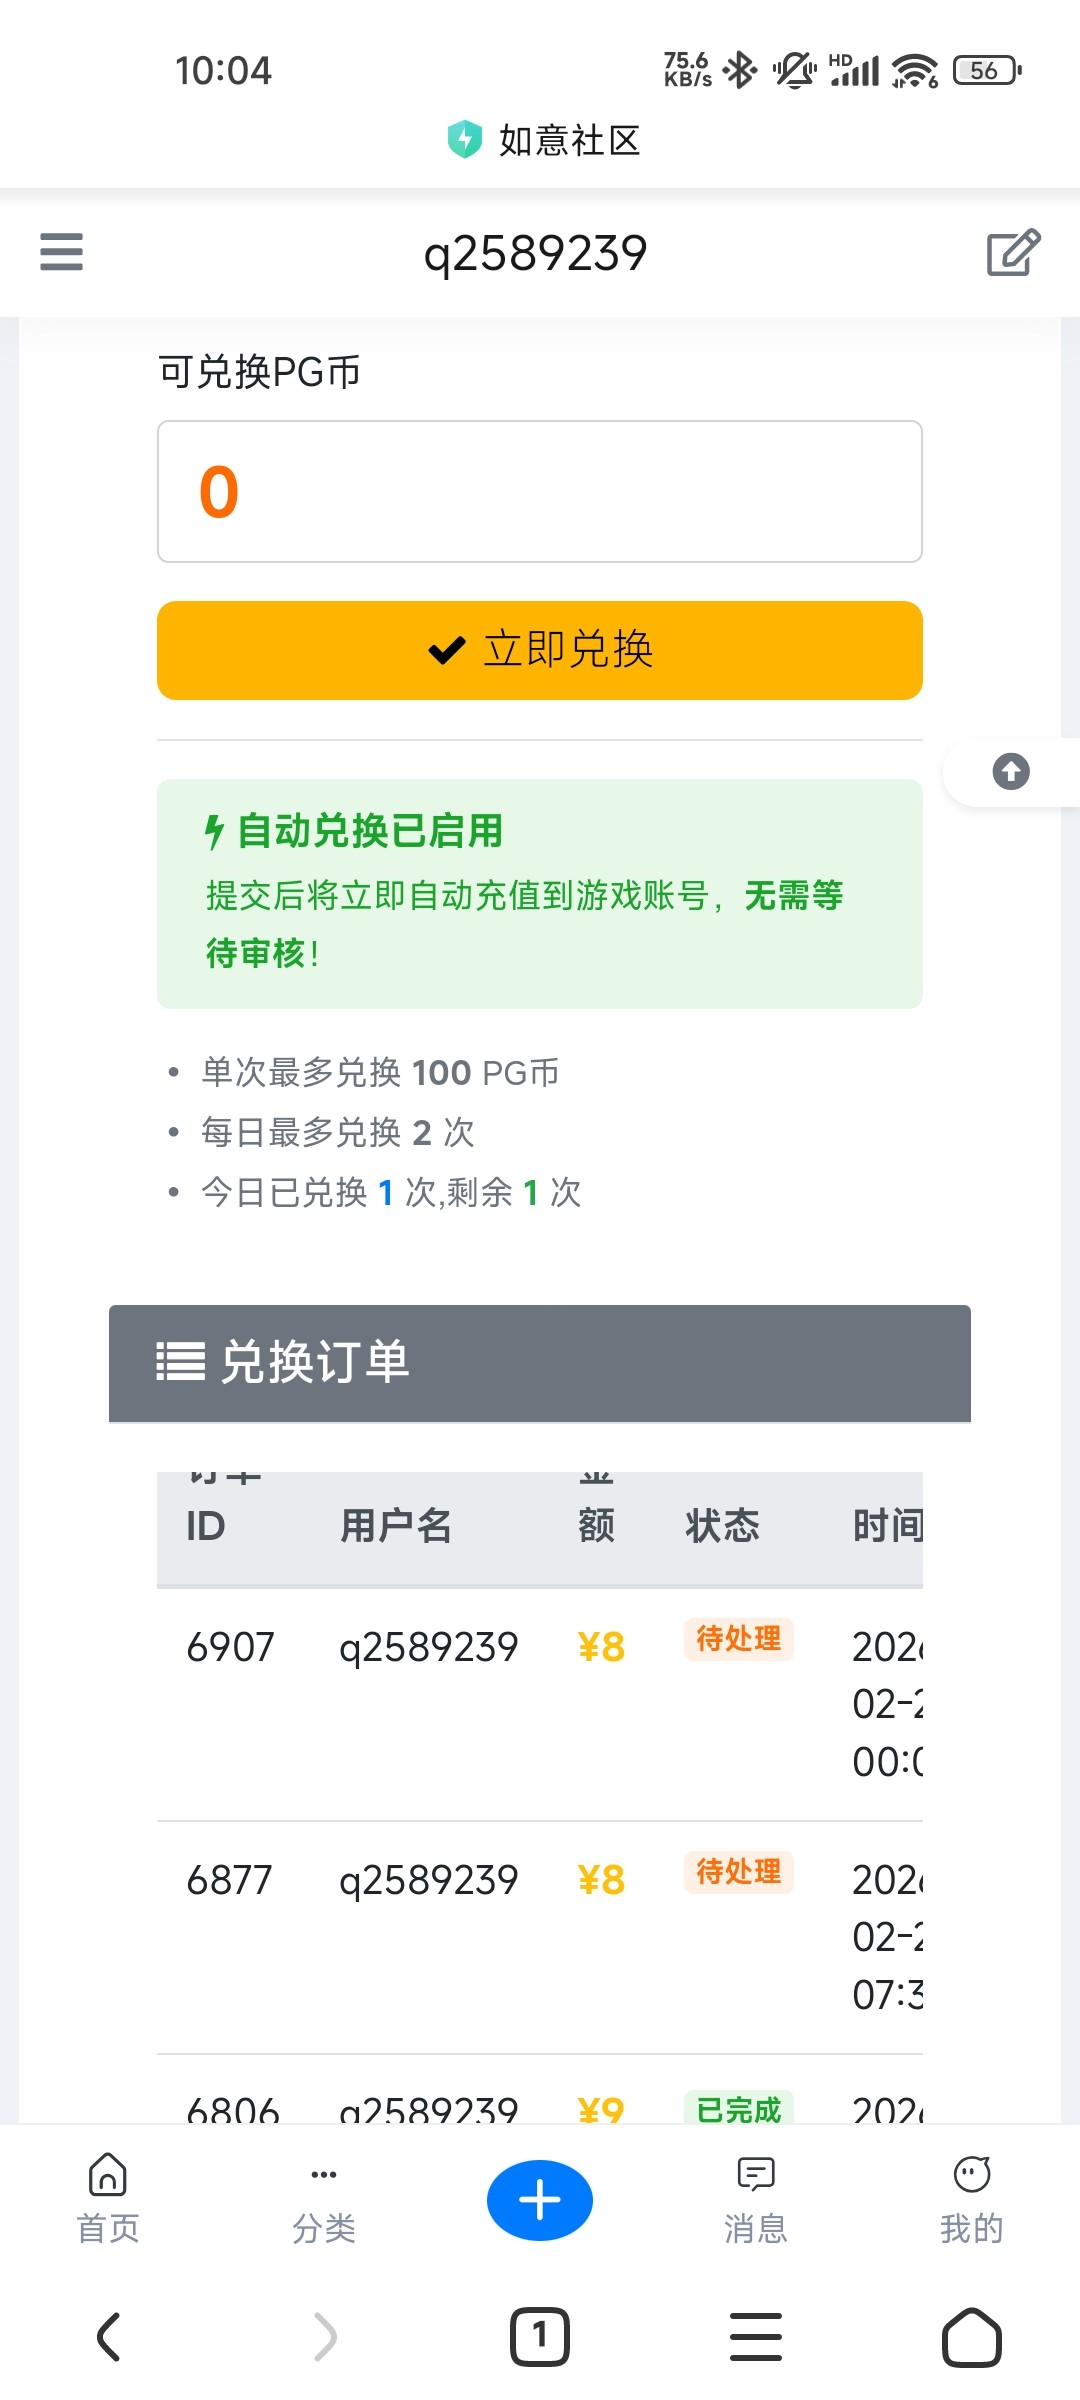This screenshot has width=1080, height=2400.
Task: Tap the 待处理 status on order 6907
Action: point(738,1639)
